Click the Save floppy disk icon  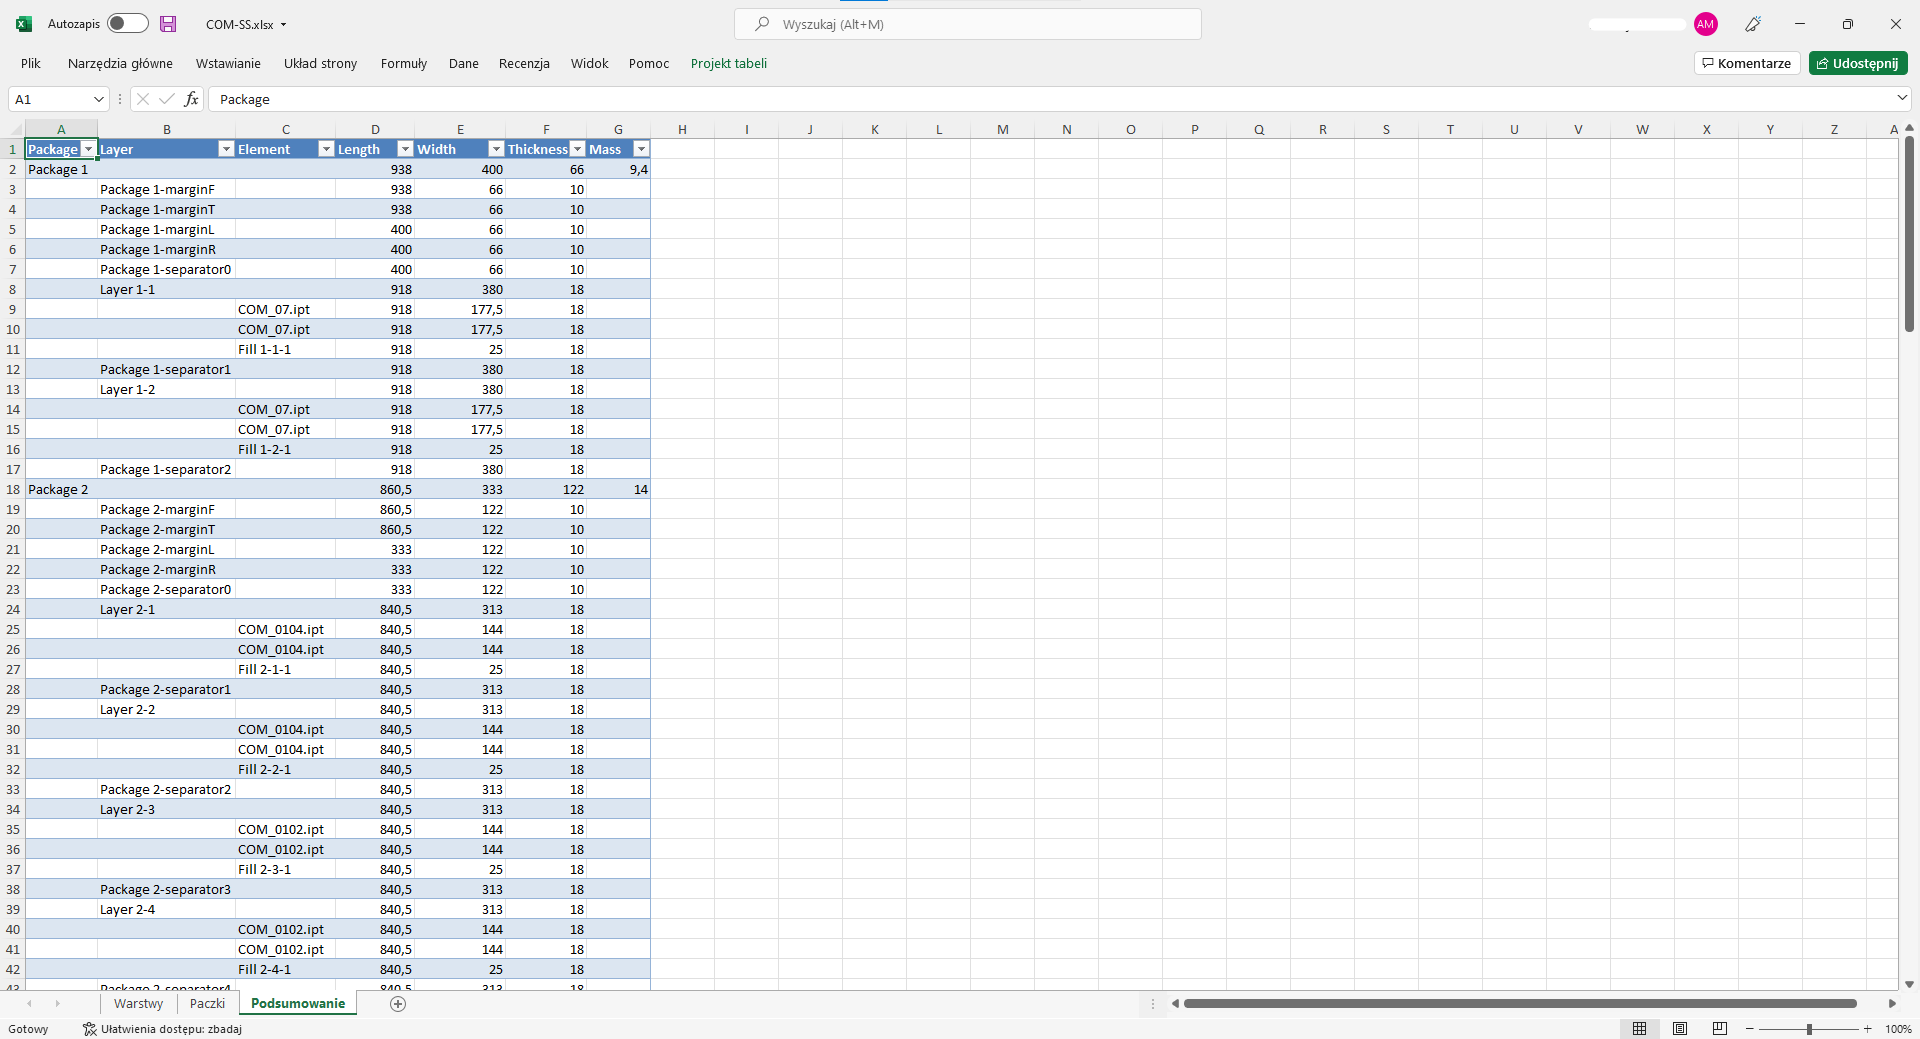[x=168, y=24]
